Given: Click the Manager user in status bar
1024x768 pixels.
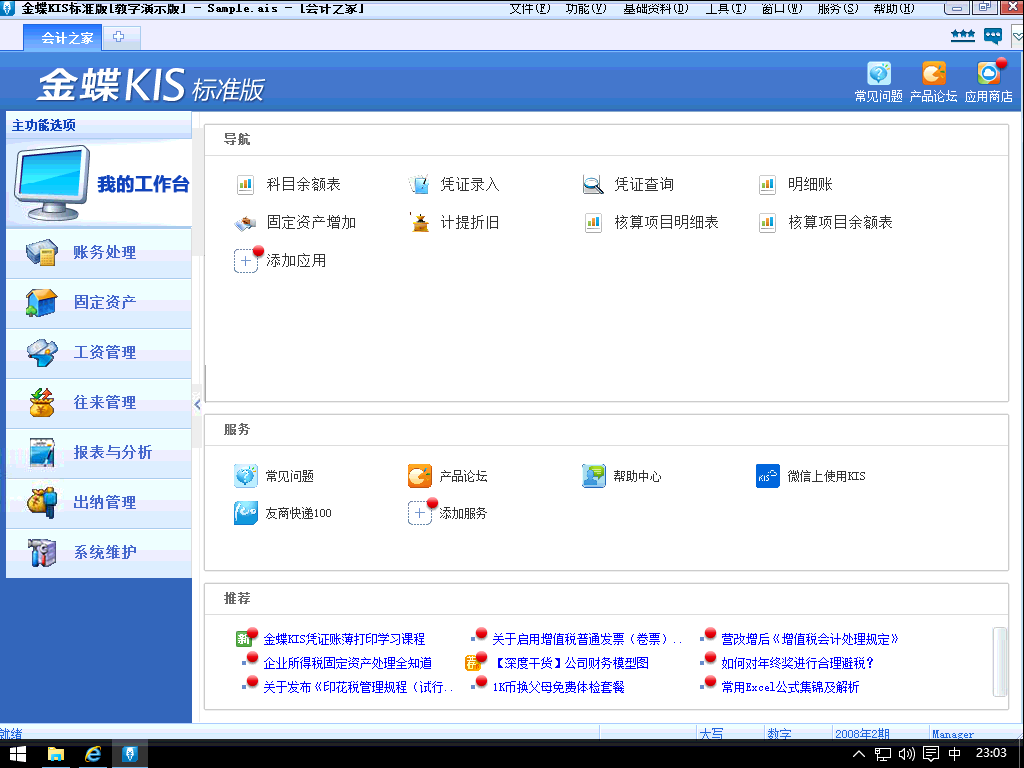Looking at the screenshot, I should click(x=953, y=733).
